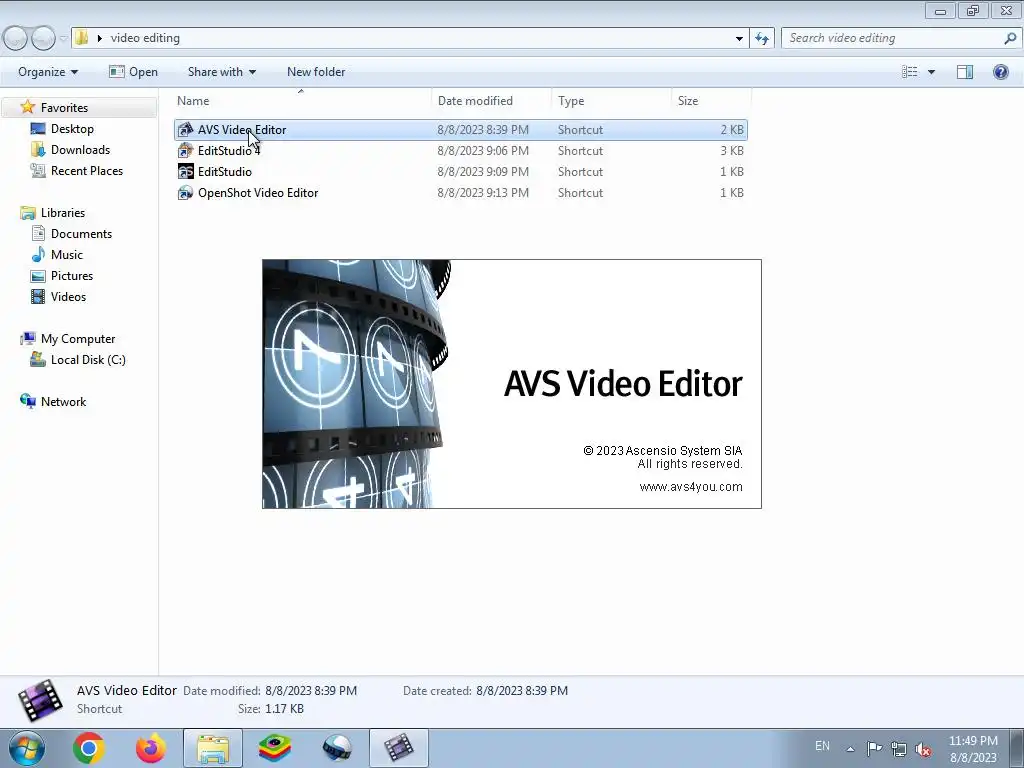Expand the breadcrumb arrow before video editing
Image resolution: width=1024 pixels, height=768 pixels.
click(99, 38)
